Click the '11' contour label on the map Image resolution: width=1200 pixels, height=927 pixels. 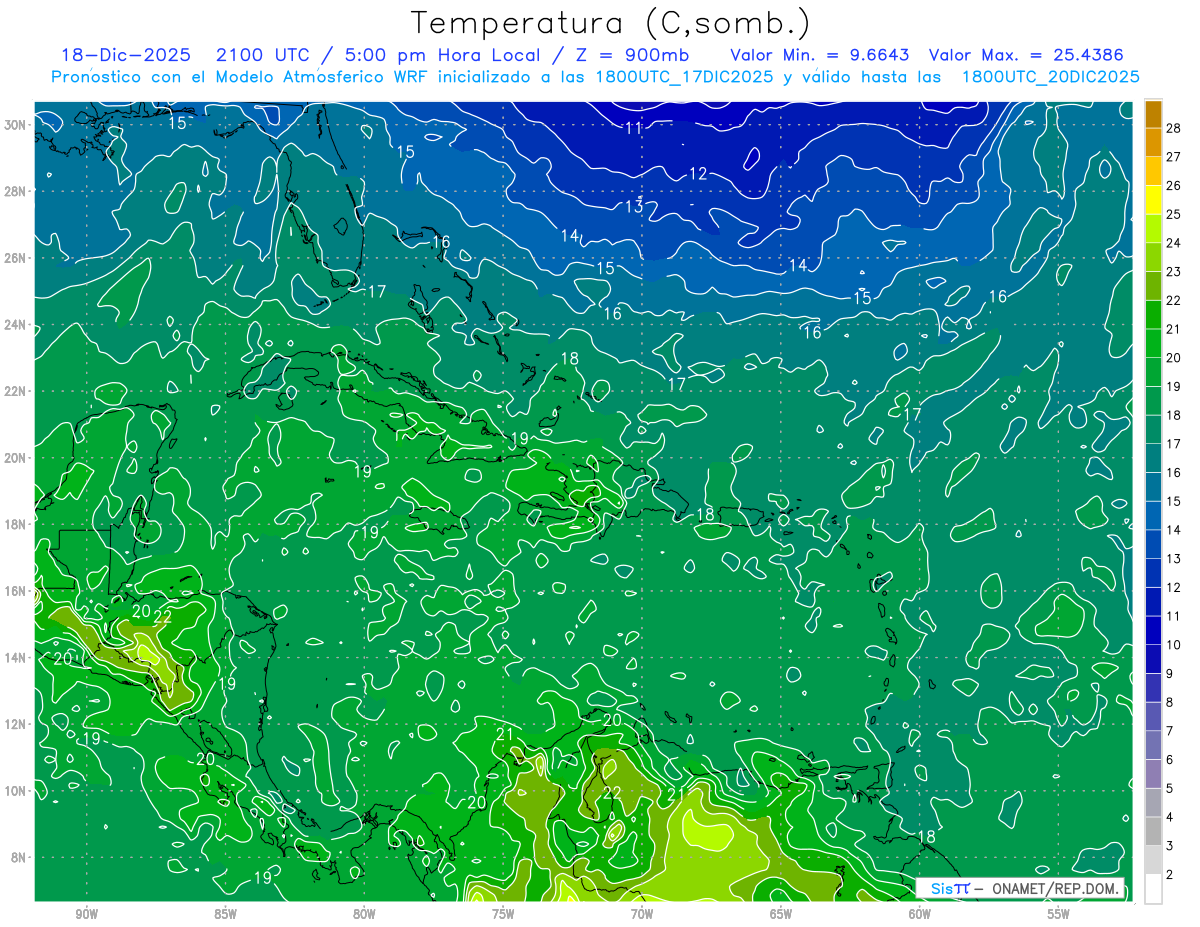634,128
